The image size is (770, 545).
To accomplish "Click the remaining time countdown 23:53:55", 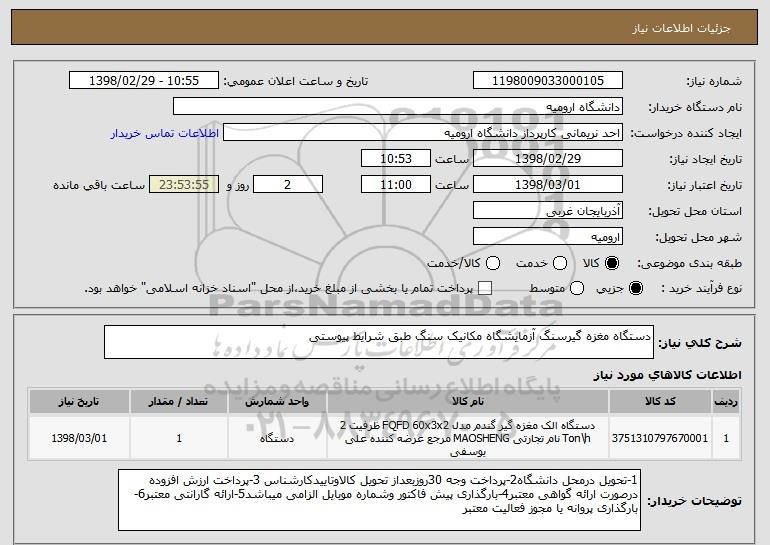I will (184, 185).
